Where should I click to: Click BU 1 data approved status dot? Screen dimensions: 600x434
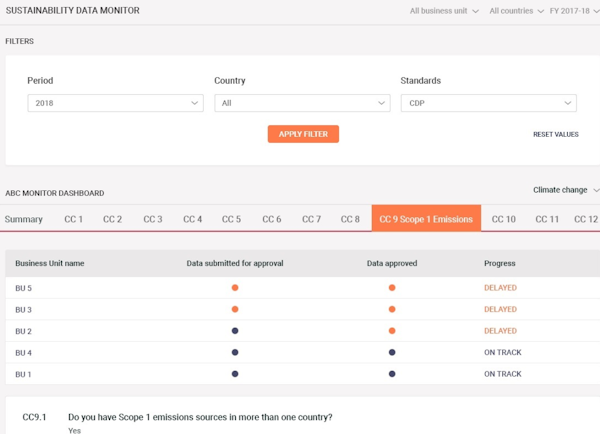(392, 374)
